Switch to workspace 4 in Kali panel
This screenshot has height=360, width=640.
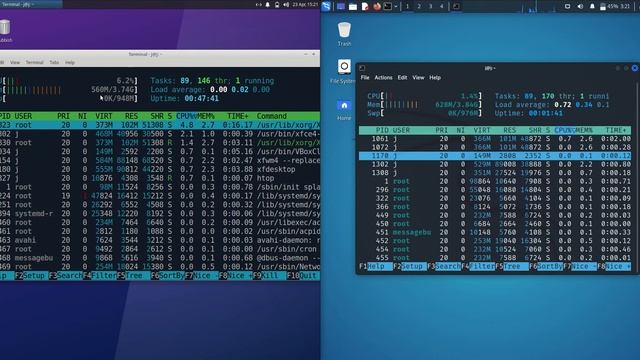(442, 7)
